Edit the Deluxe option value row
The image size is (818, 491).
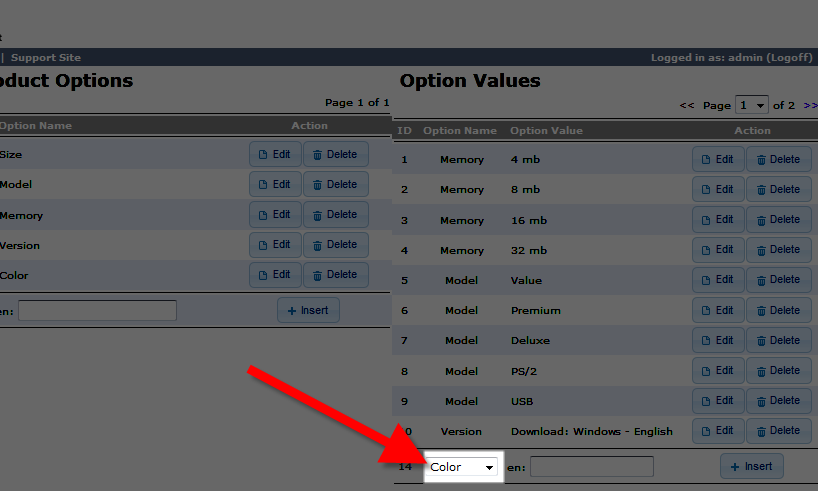tap(717, 341)
